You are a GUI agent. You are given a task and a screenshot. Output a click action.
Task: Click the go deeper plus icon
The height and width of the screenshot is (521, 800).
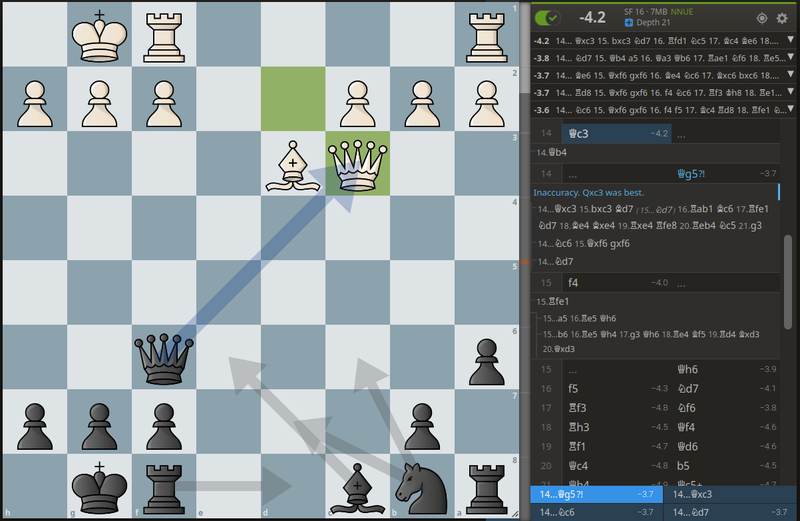[x=629, y=22]
